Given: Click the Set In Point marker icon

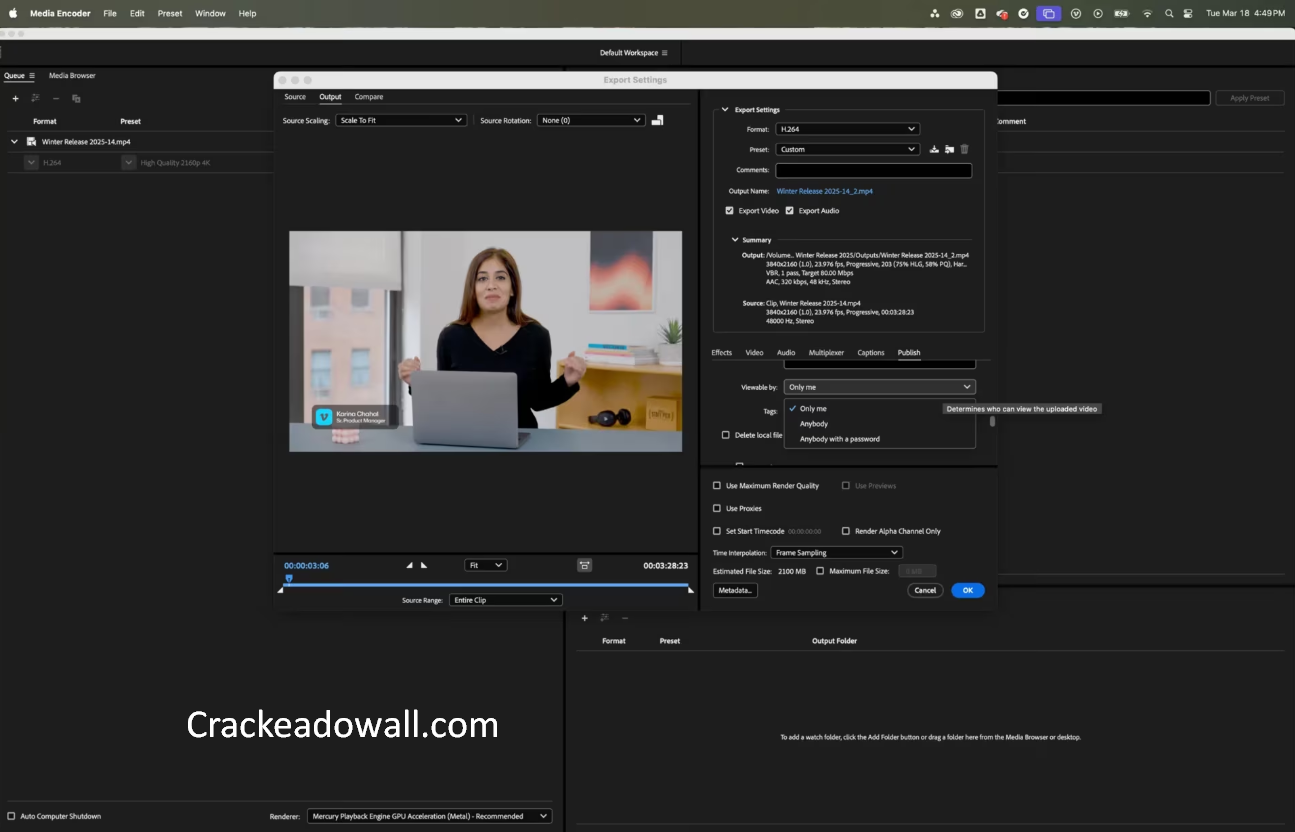Looking at the screenshot, I should [410, 565].
